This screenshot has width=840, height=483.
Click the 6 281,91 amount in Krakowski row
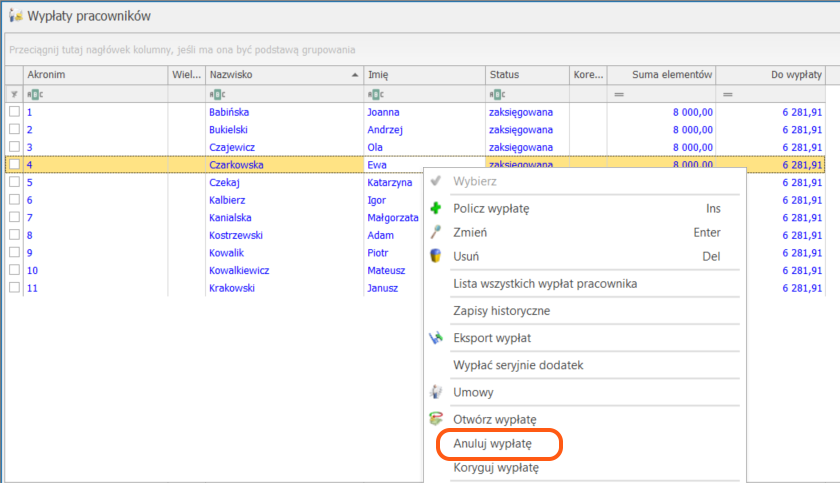802,288
